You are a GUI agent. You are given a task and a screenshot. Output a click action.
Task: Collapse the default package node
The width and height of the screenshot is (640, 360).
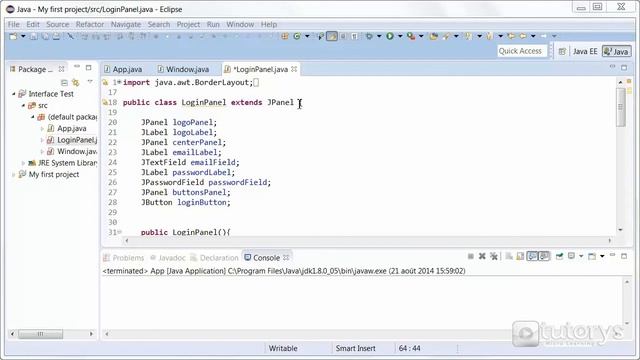(x=33, y=117)
